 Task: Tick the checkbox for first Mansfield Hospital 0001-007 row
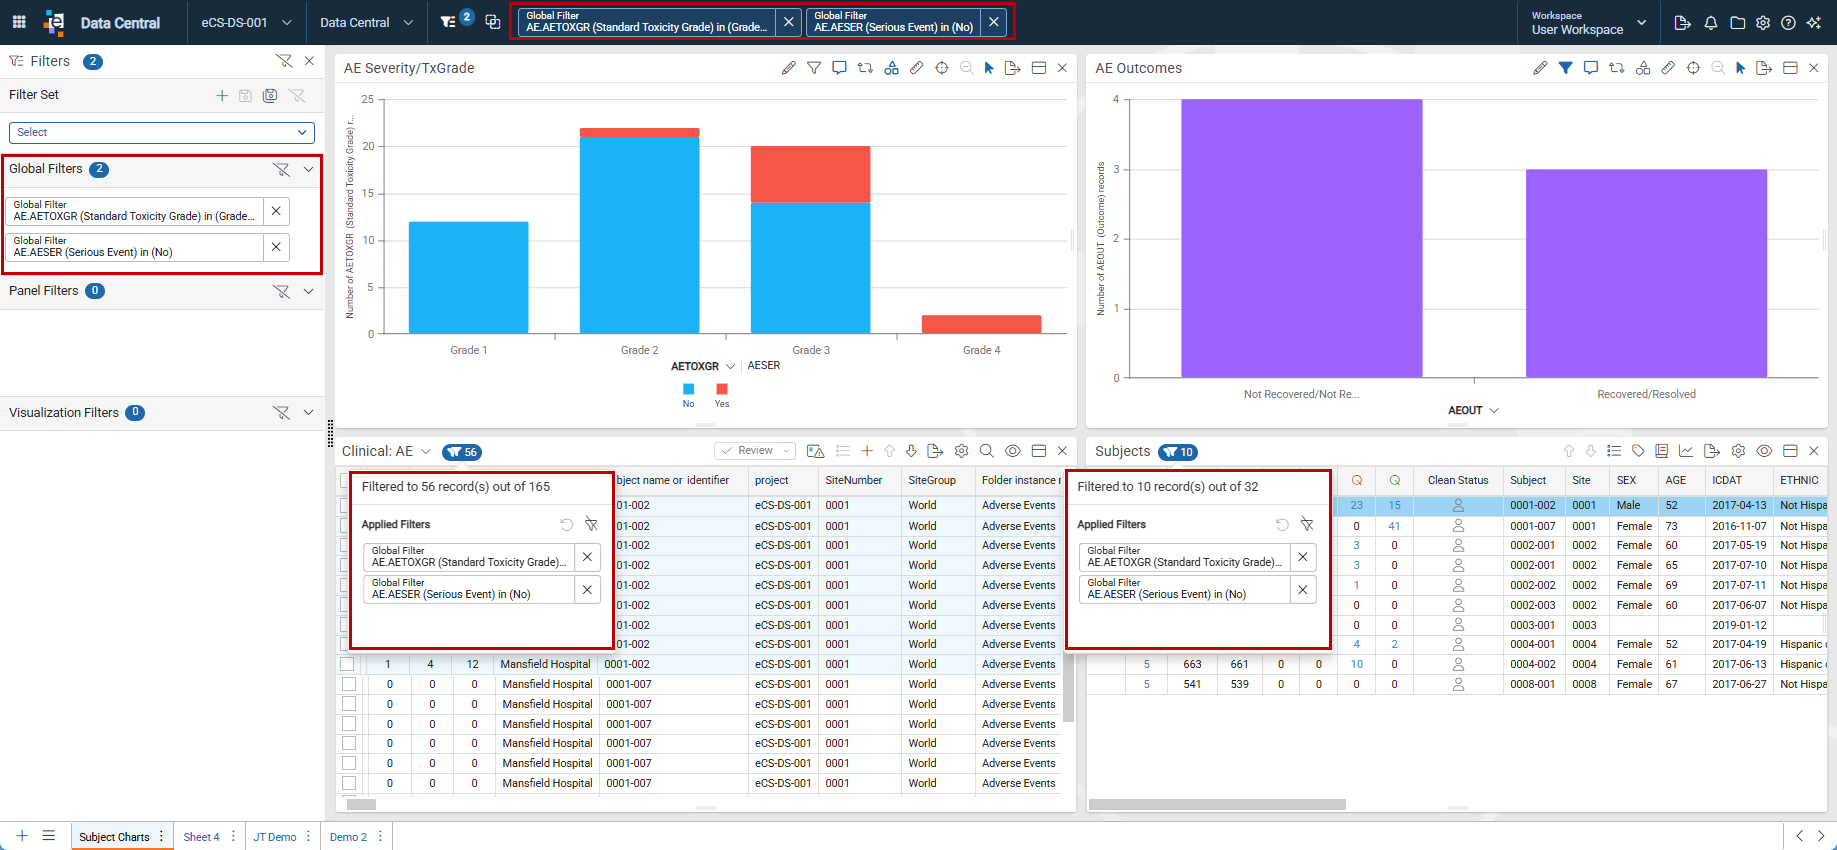(348, 684)
